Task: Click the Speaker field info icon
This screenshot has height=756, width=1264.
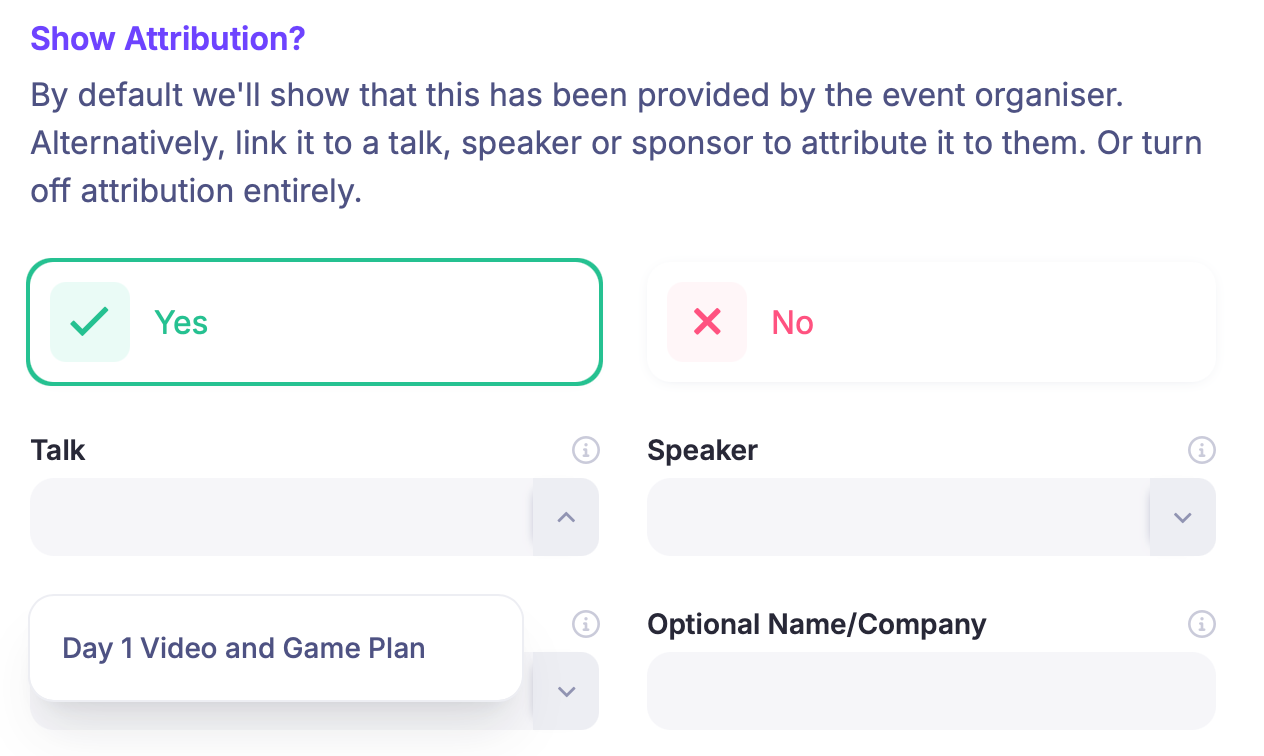Action: pos(1202,450)
